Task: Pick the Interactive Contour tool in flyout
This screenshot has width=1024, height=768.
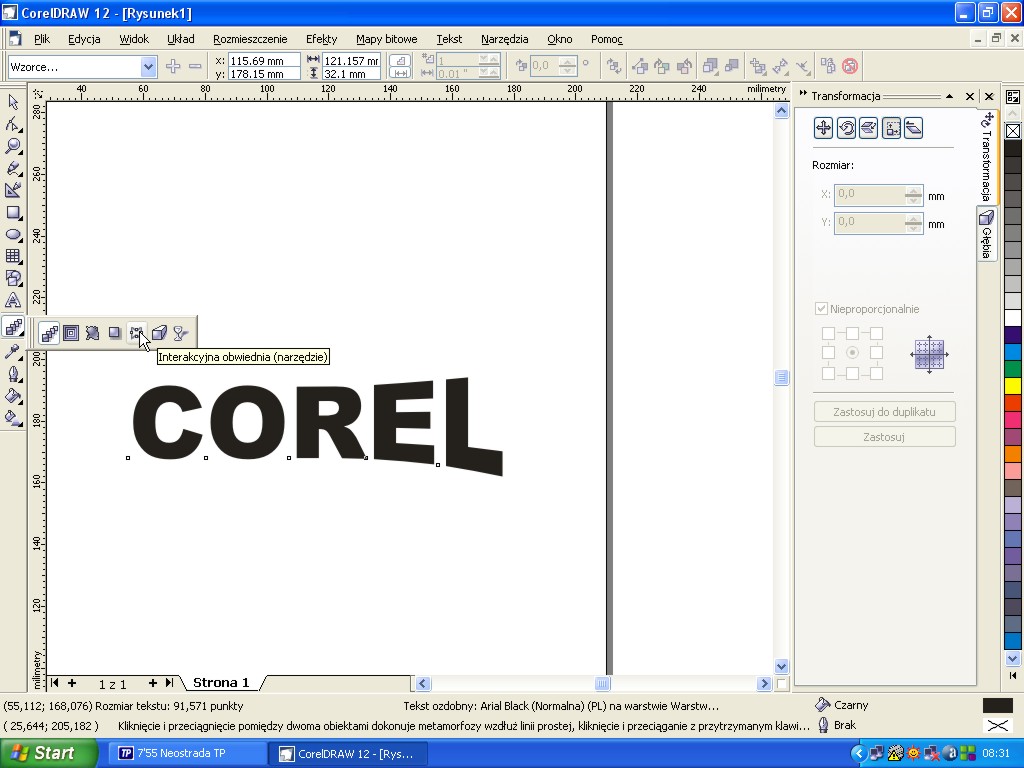Action: click(71, 333)
